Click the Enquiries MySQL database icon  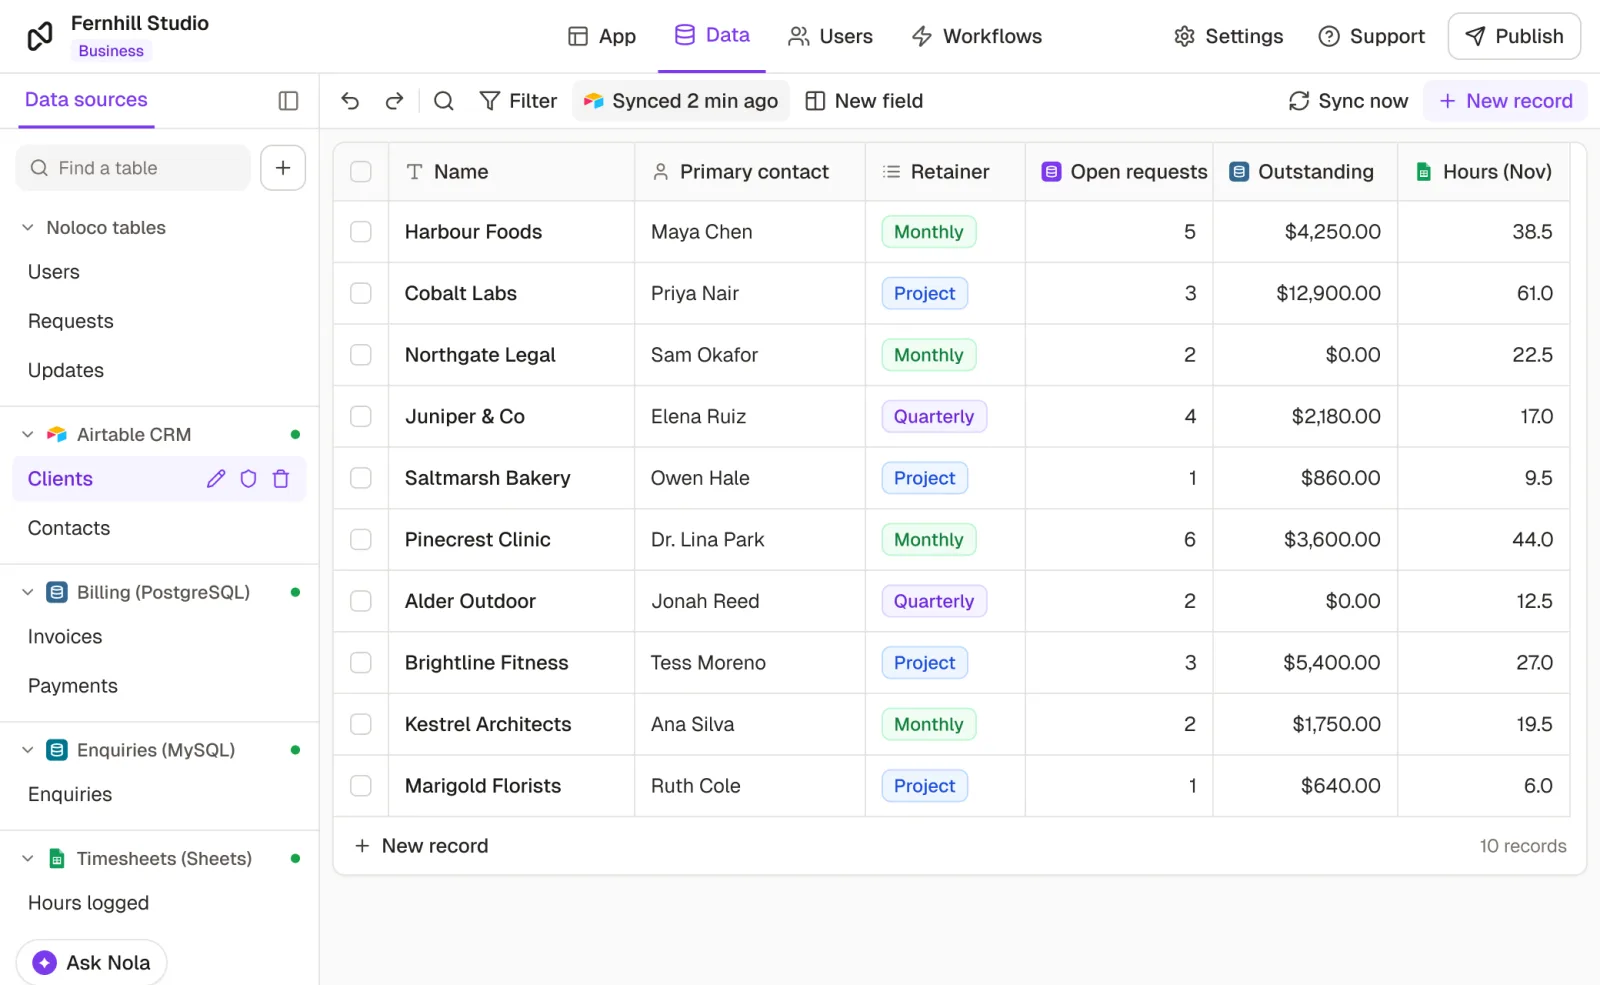(57, 750)
